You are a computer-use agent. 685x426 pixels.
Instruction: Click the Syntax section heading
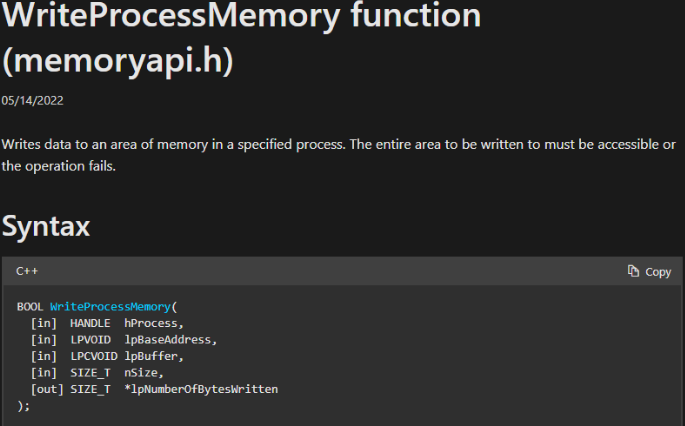pos(46,226)
